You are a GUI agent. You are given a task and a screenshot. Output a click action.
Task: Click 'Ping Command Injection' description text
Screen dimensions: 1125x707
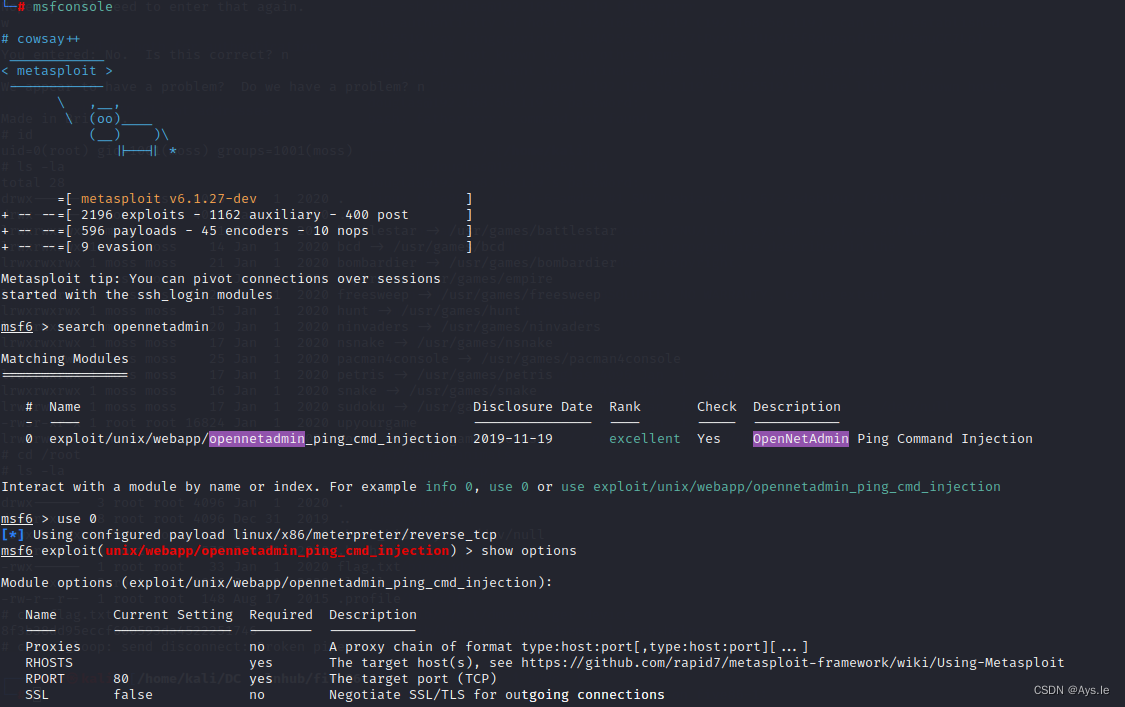945,439
